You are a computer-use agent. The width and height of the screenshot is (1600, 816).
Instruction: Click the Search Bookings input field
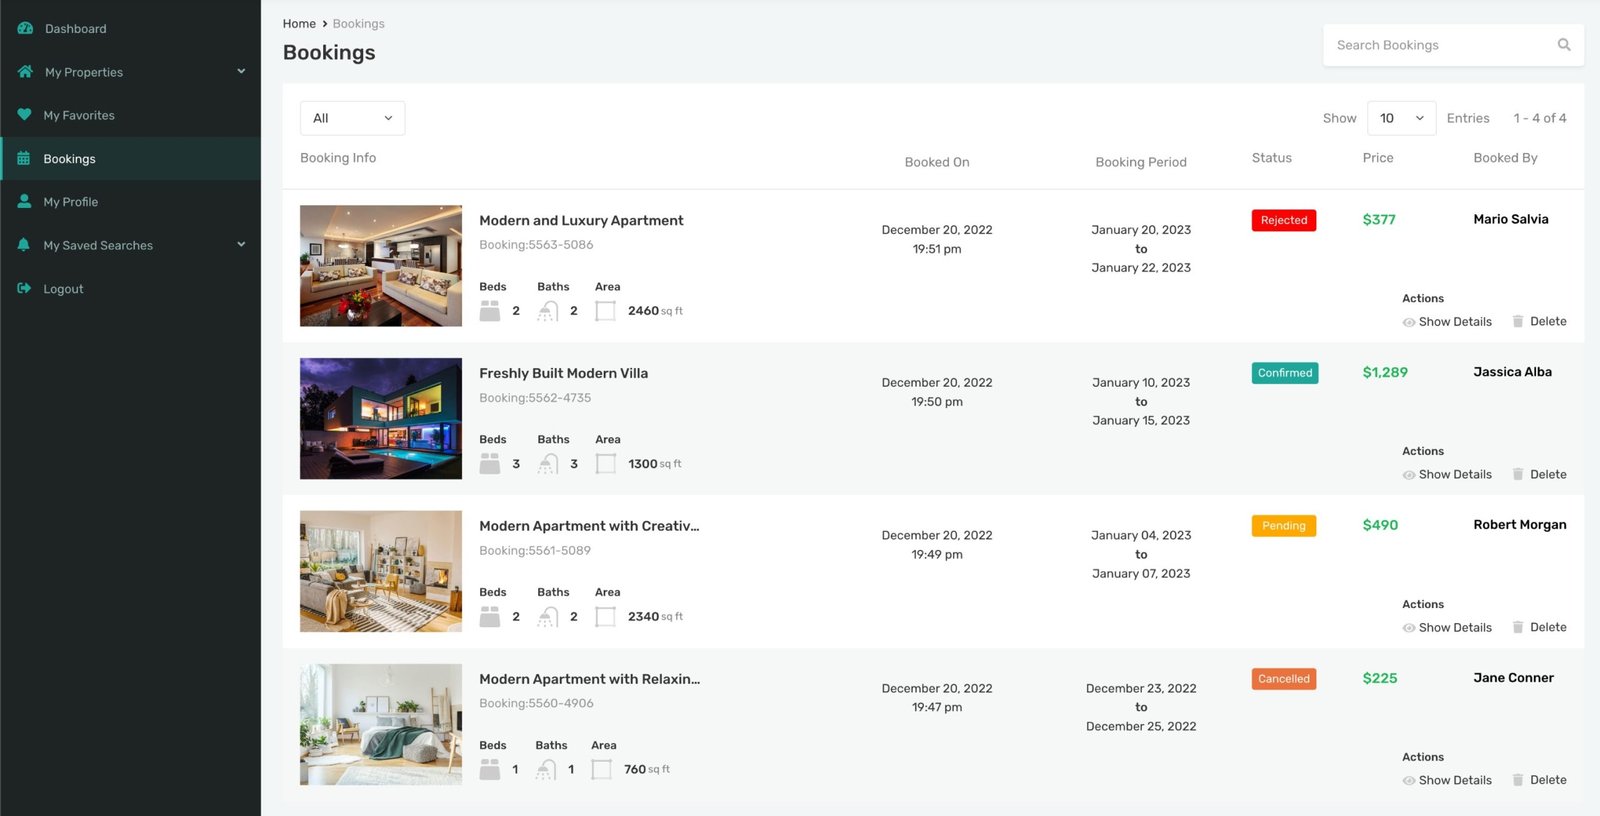tap(1438, 45)
